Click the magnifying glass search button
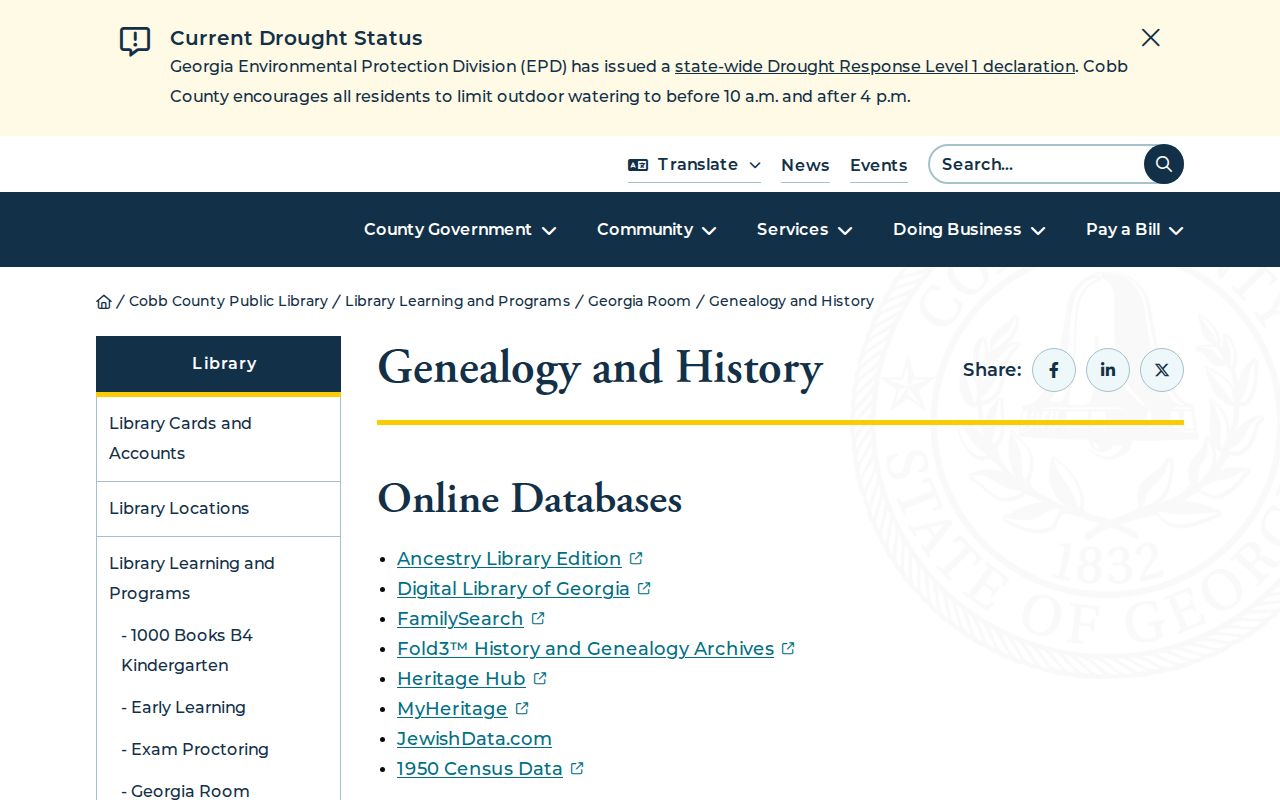The image size is (1280, 800). (1164, 164)
